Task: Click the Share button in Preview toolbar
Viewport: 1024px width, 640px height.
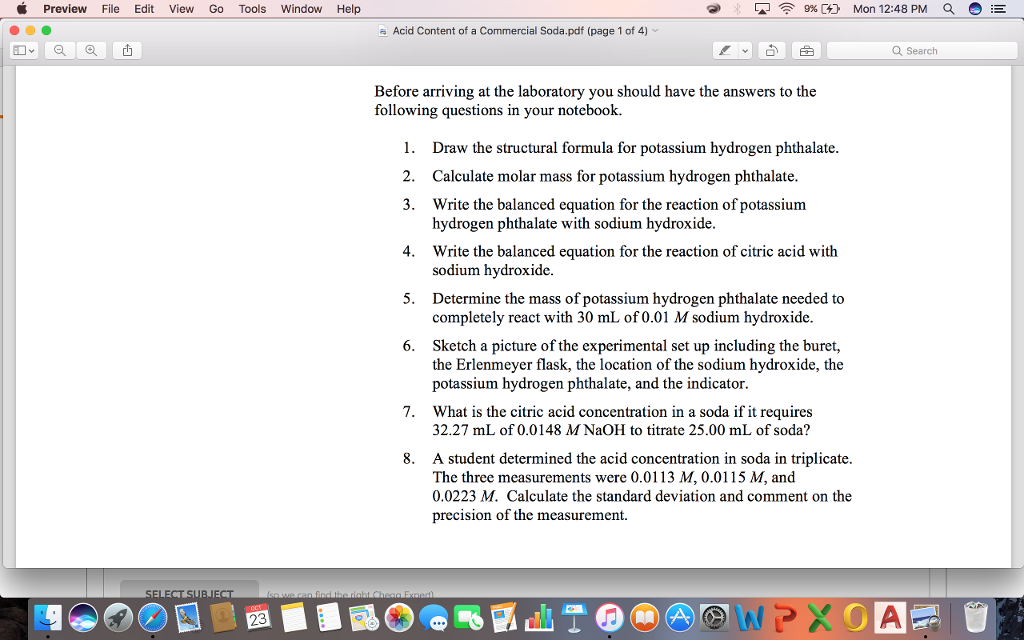Action: pos(127,50)
